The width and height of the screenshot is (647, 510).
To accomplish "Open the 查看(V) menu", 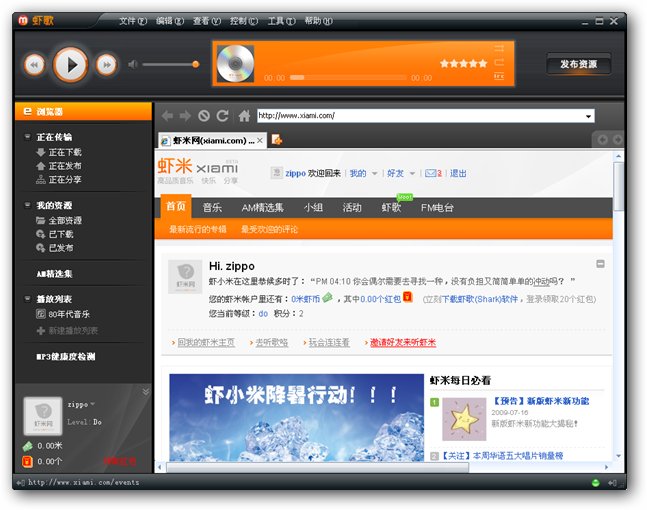I will [207, 21].
